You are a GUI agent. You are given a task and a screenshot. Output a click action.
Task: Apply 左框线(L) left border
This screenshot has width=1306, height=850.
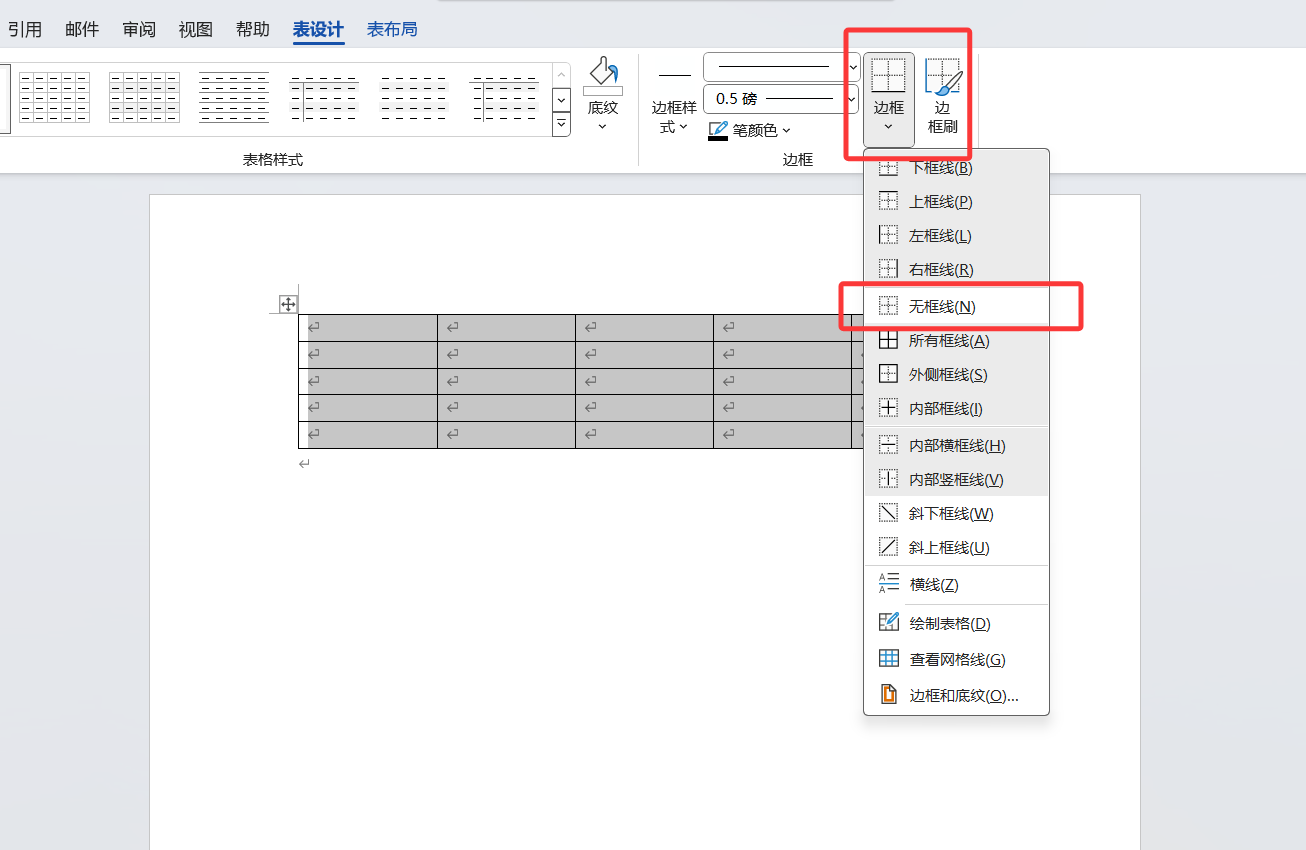tap(956, 236)
